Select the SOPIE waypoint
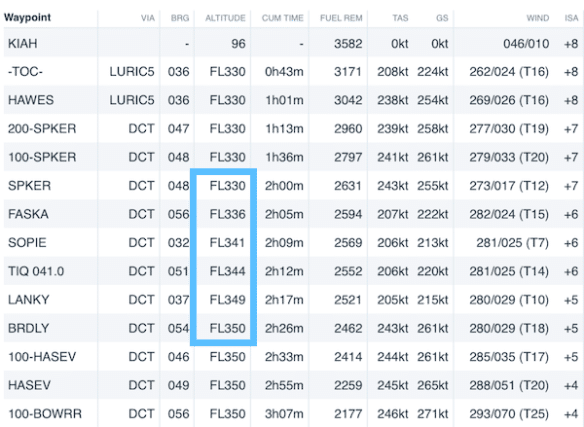The height and width of the screenshot is (427, 584). [27, 243]
